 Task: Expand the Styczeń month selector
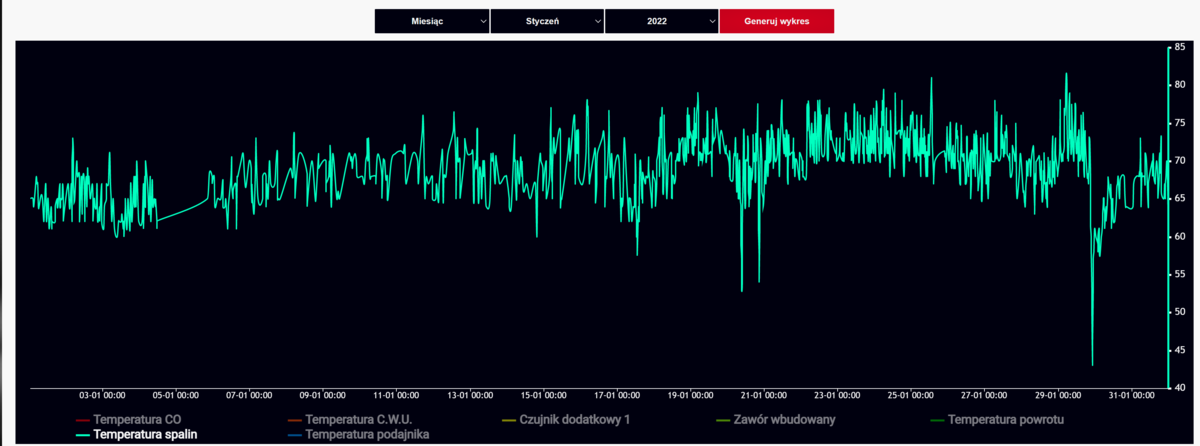[x=547, y=21]
